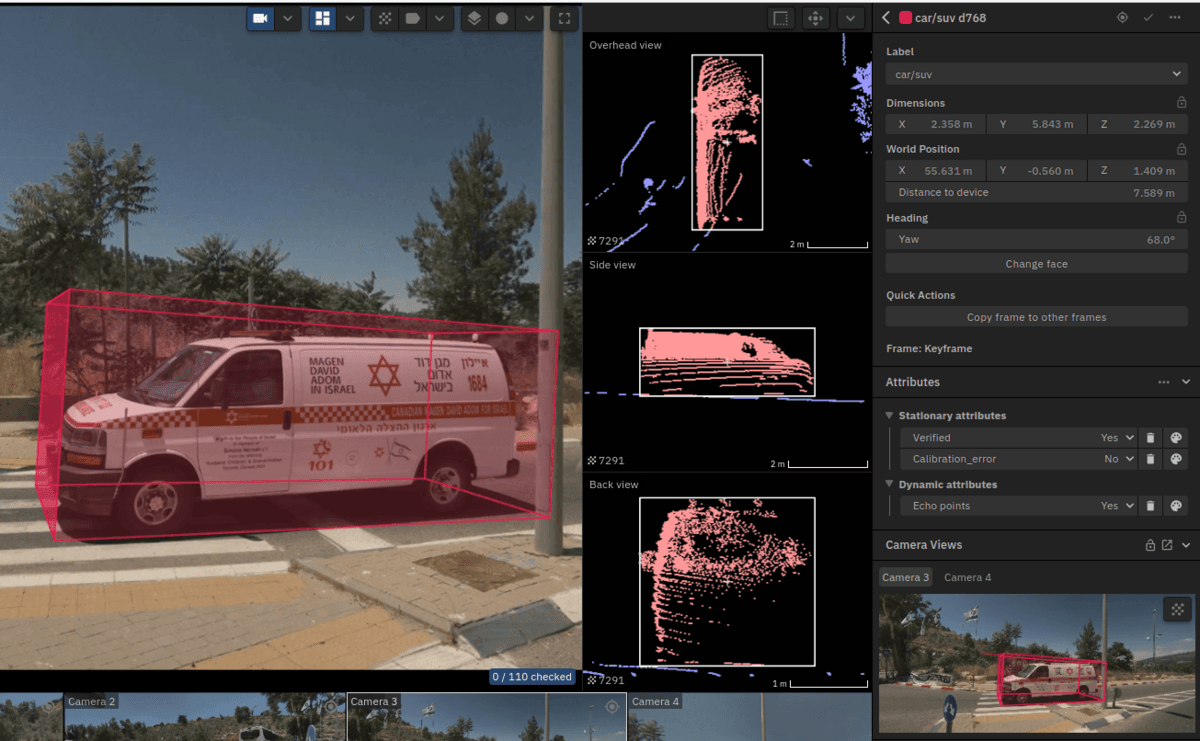
Task: Click the checkmark icon in object header
Action: [1148, 17]
